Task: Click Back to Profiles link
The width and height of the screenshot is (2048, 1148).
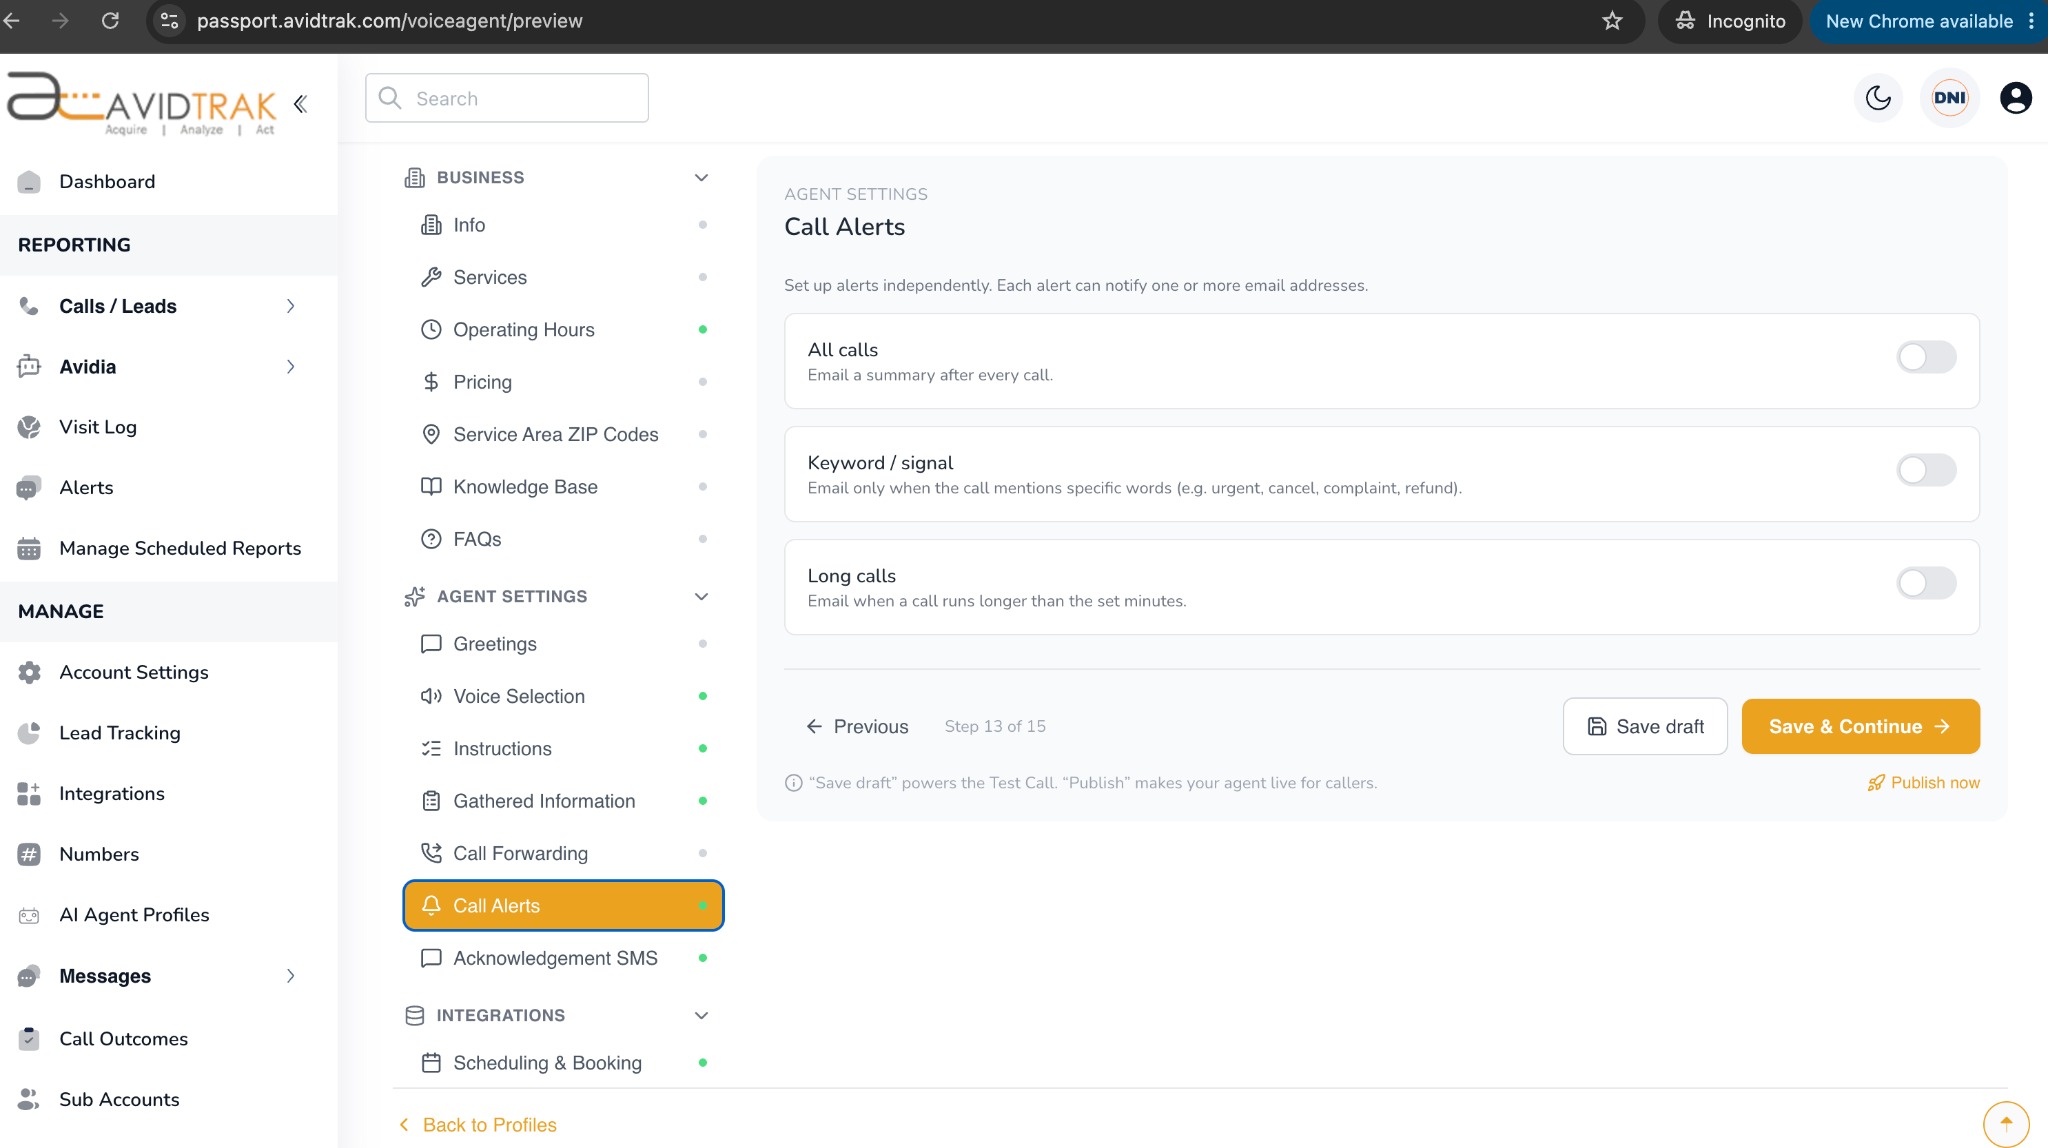Action: tap(478, 1125)
